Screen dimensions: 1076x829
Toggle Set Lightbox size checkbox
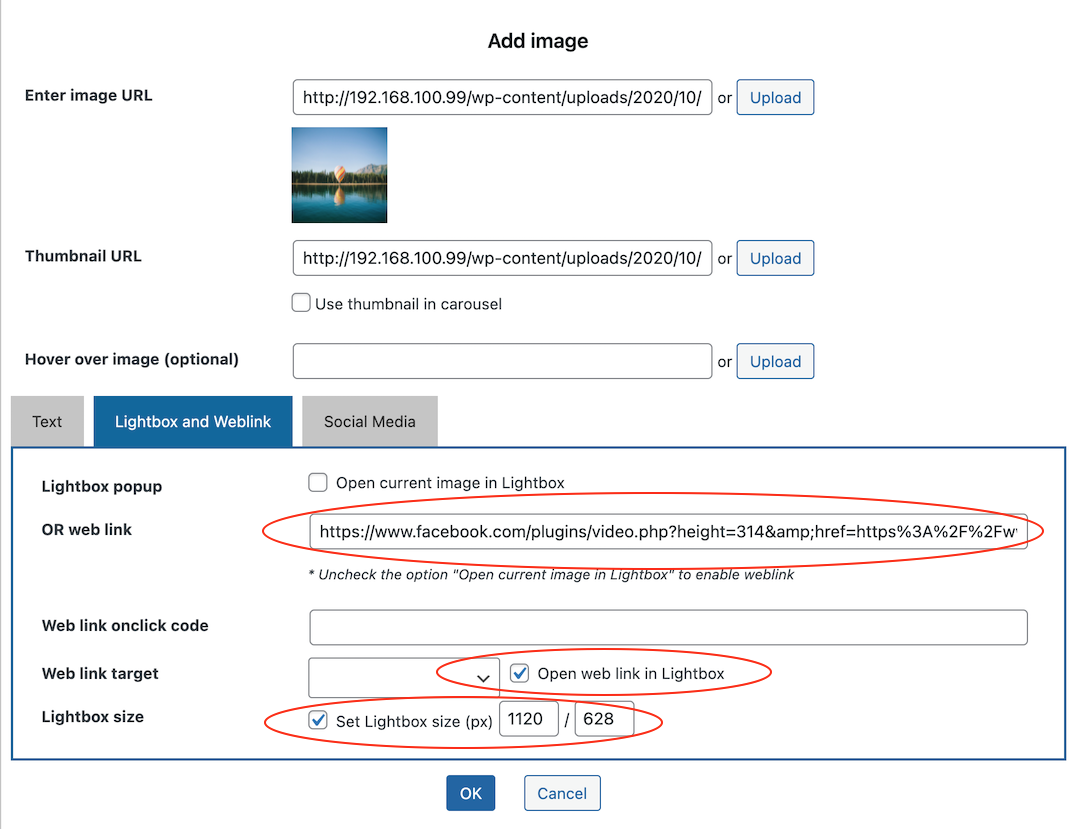[x=318, y=720]
